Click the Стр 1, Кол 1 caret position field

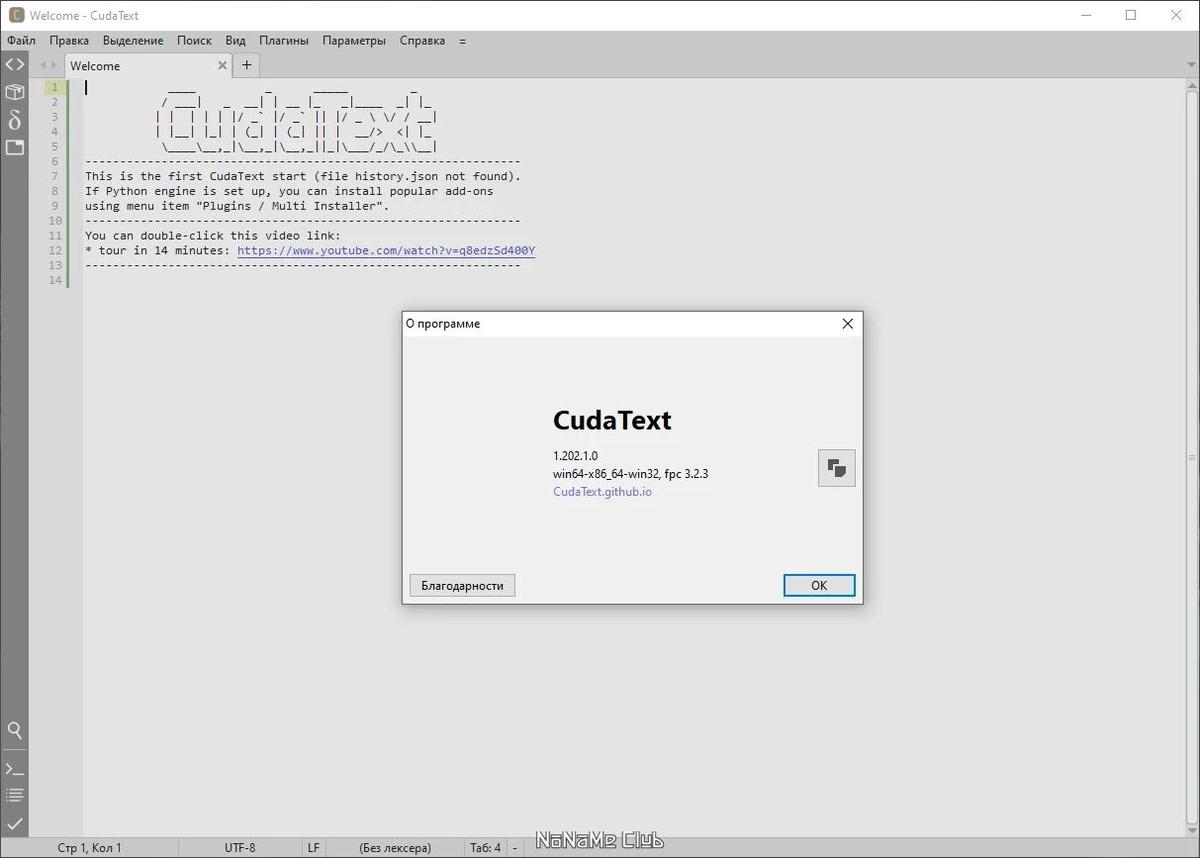click(x=90, y=847)
